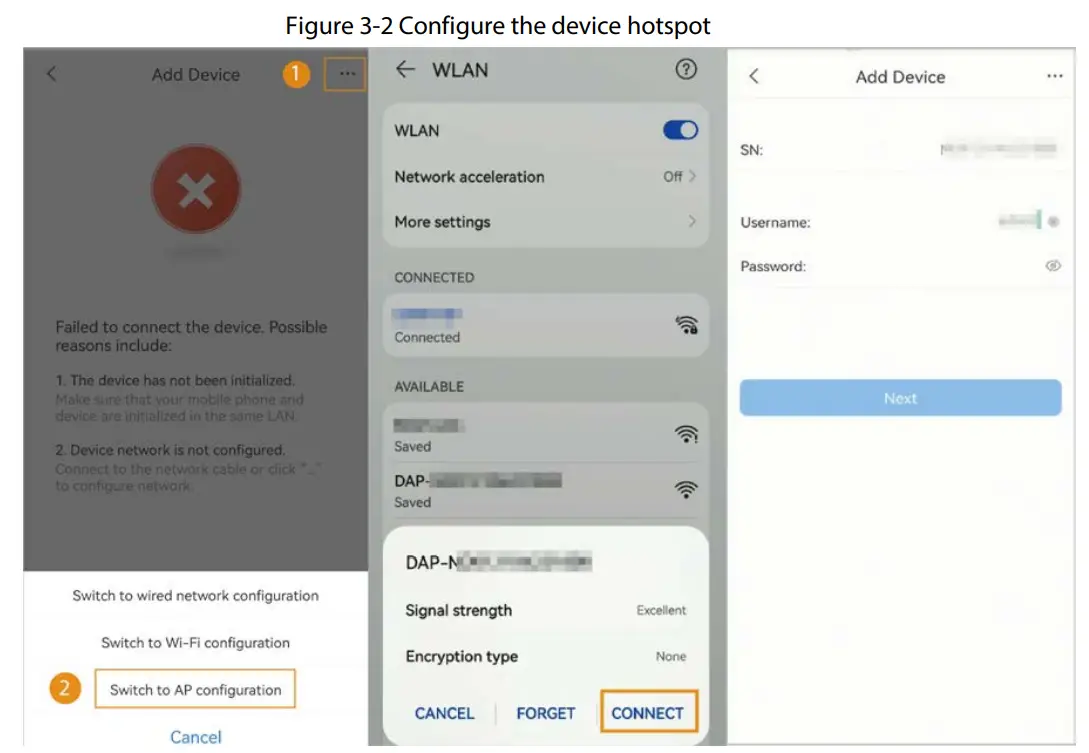Tap the red X failure icon
This screenshot has height=753, width=1089.
pos(195,189)
